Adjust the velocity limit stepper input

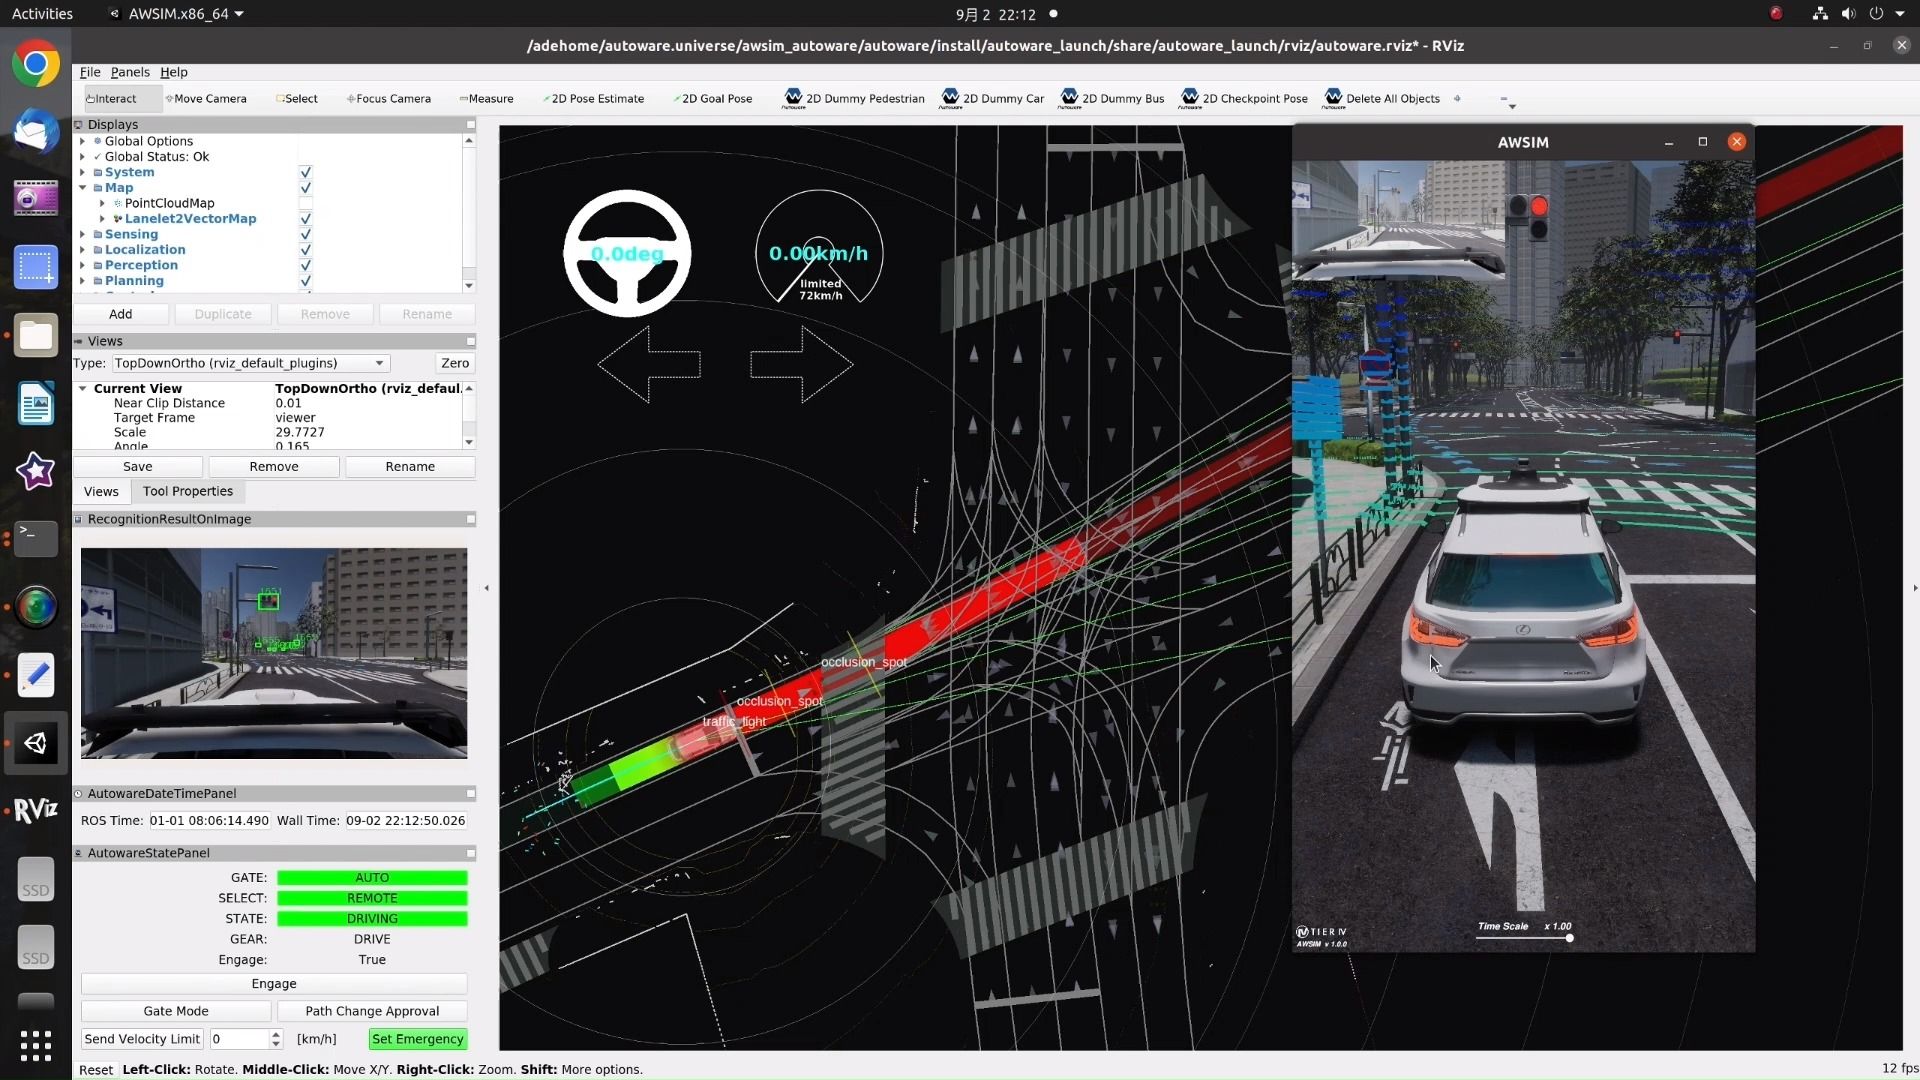[273, 1038]
